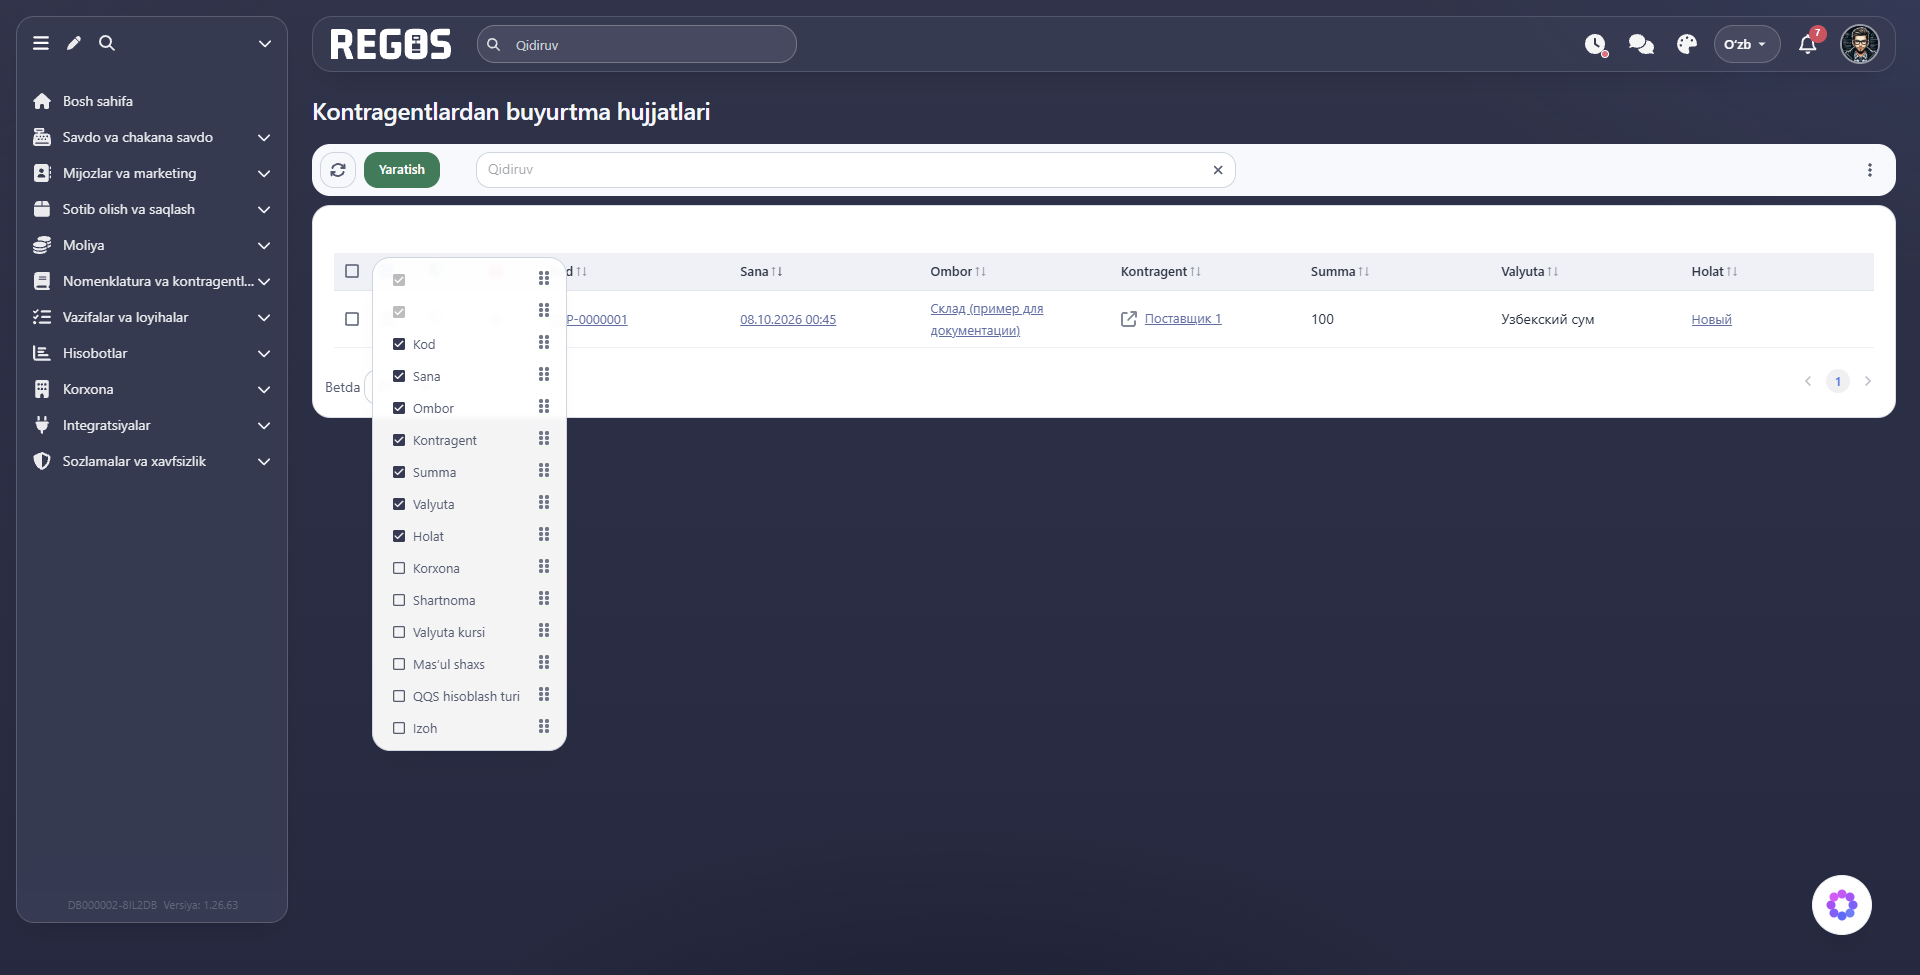Enable the Korxona column checkbox
The width and height of the screenshot is (1920, 975).
coord(399,568)
